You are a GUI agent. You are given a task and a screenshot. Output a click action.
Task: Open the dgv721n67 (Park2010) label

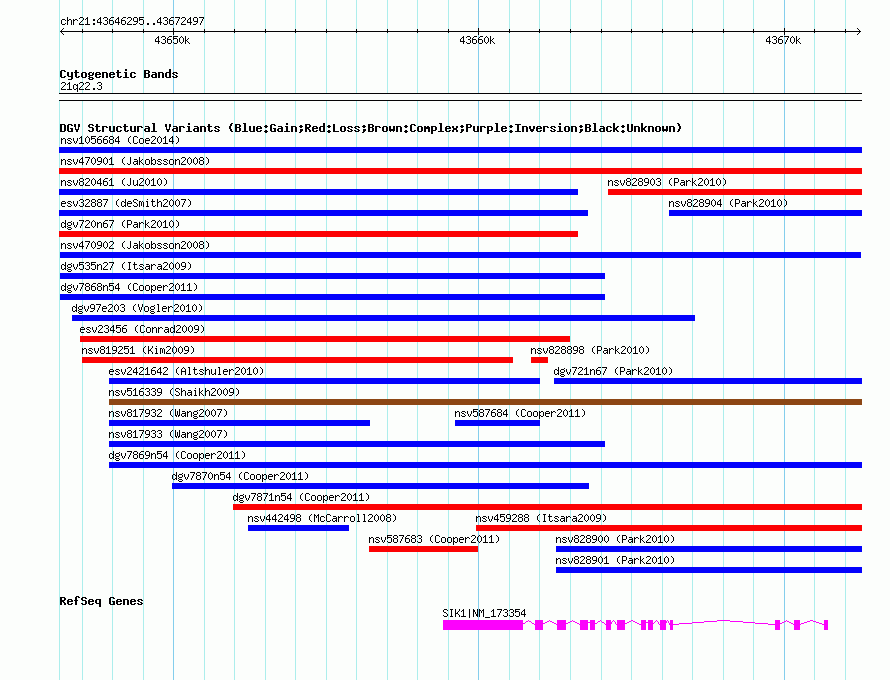613,371
